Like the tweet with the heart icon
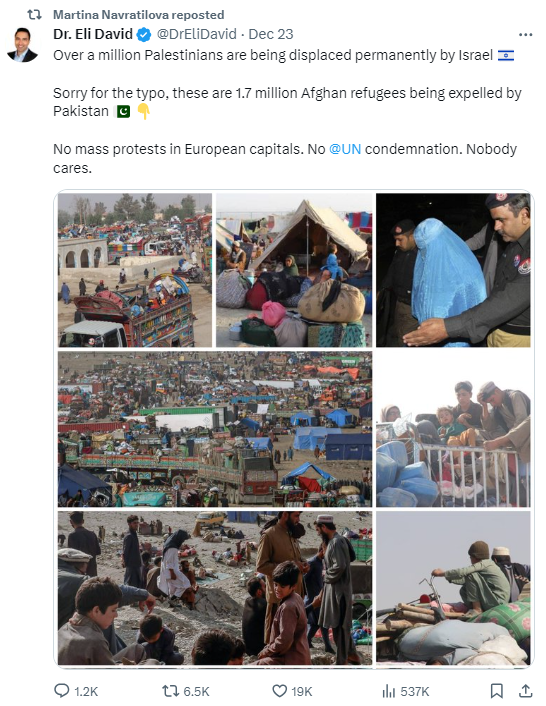 point(280,691)
